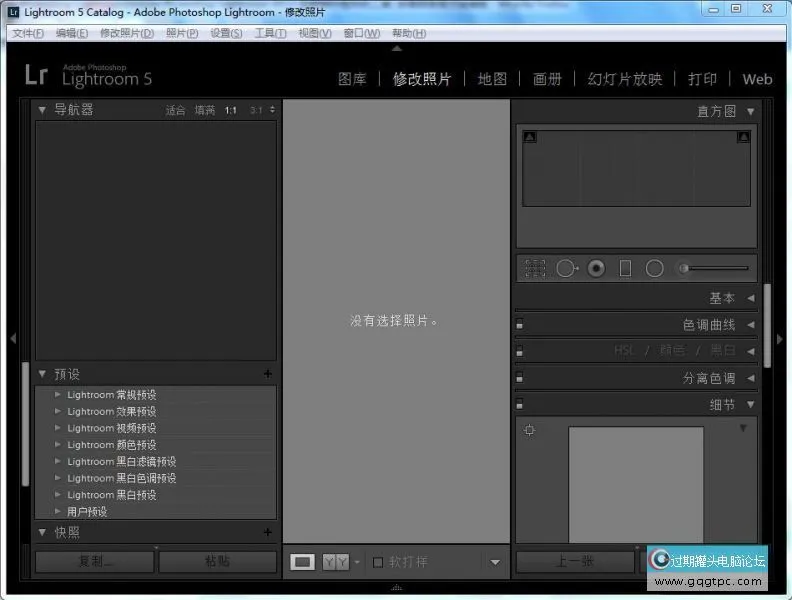This screenshot has height=600, width=792.
Task: Choose the Radial Filter tool
Action: [x=655, y=268]
